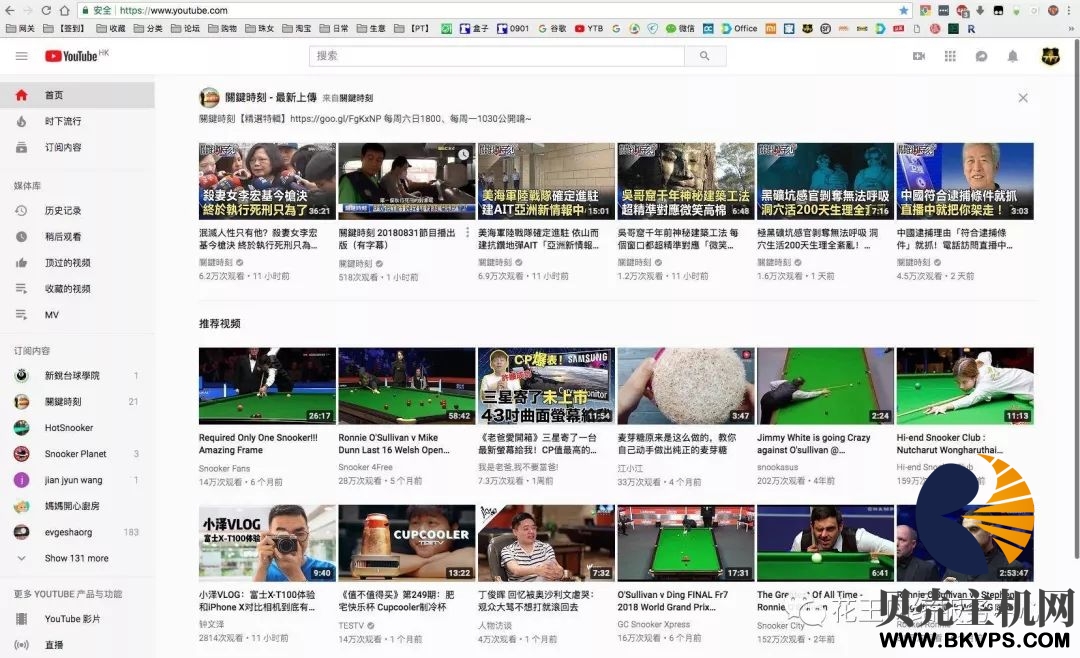Image resolution: width=1080 pixels, height=658 pixels.
Task: Open 丁俊晖 回忆 video thumbnail
Action: 546,543
